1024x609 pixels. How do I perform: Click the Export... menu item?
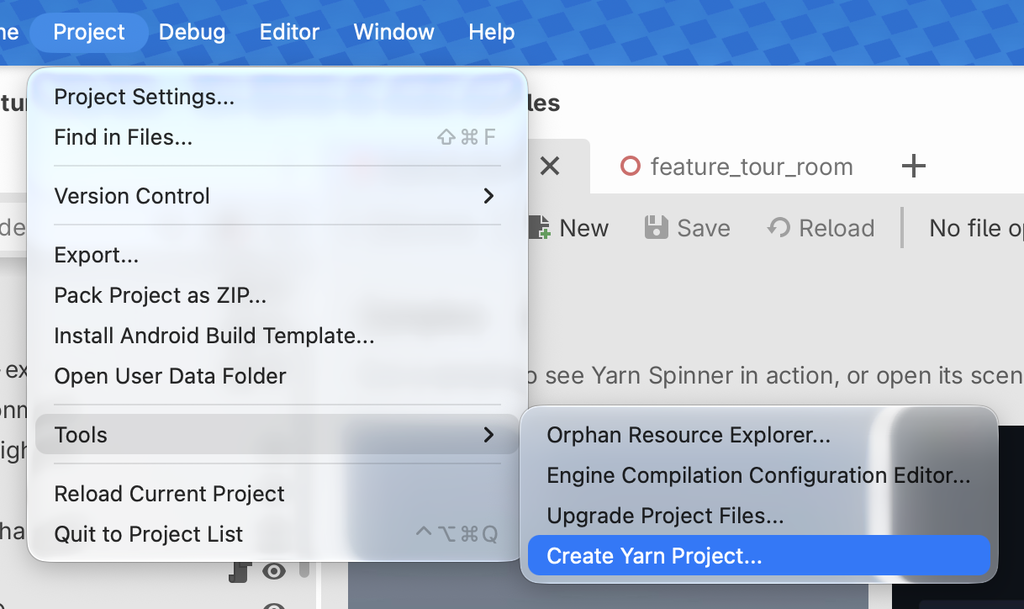pos(277,255)
